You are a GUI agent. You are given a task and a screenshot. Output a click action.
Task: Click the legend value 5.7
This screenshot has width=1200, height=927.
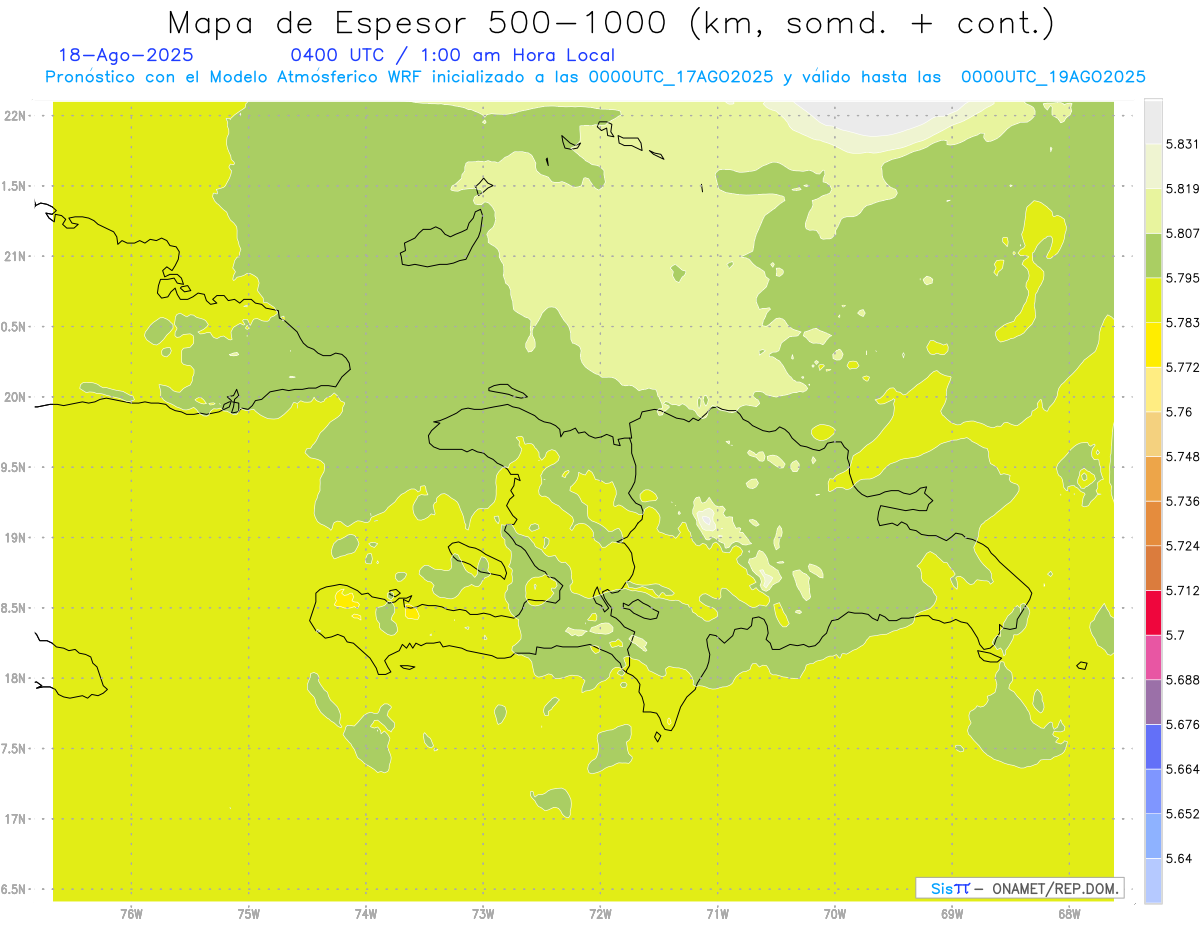[x=1175, y=635]
